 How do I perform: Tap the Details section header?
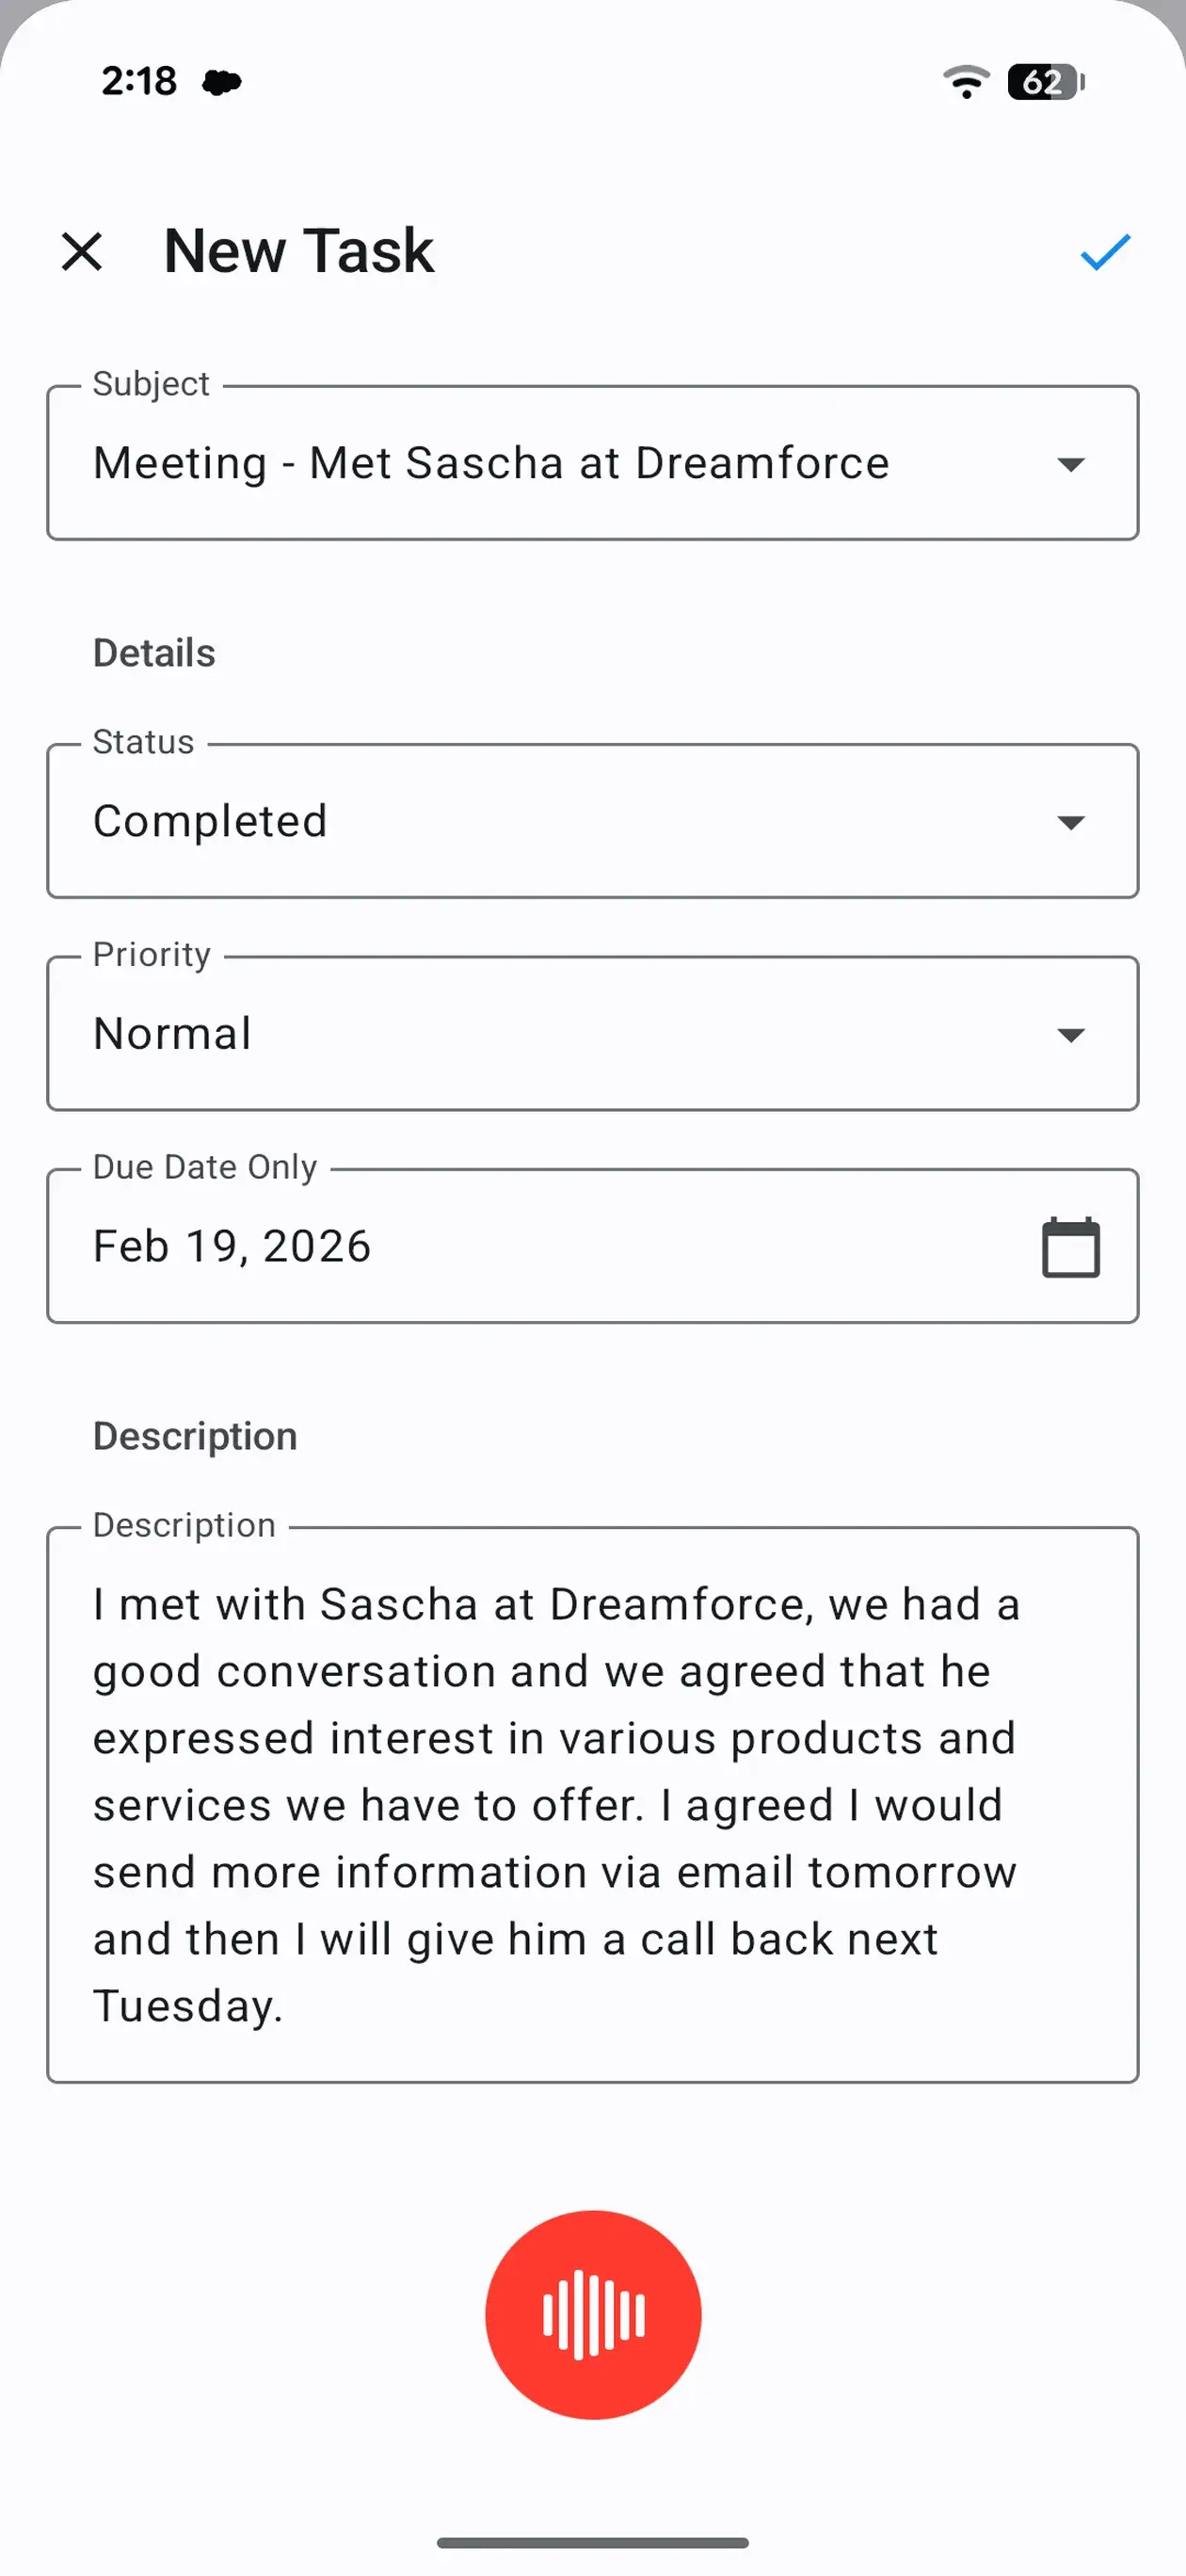(153, 651)
